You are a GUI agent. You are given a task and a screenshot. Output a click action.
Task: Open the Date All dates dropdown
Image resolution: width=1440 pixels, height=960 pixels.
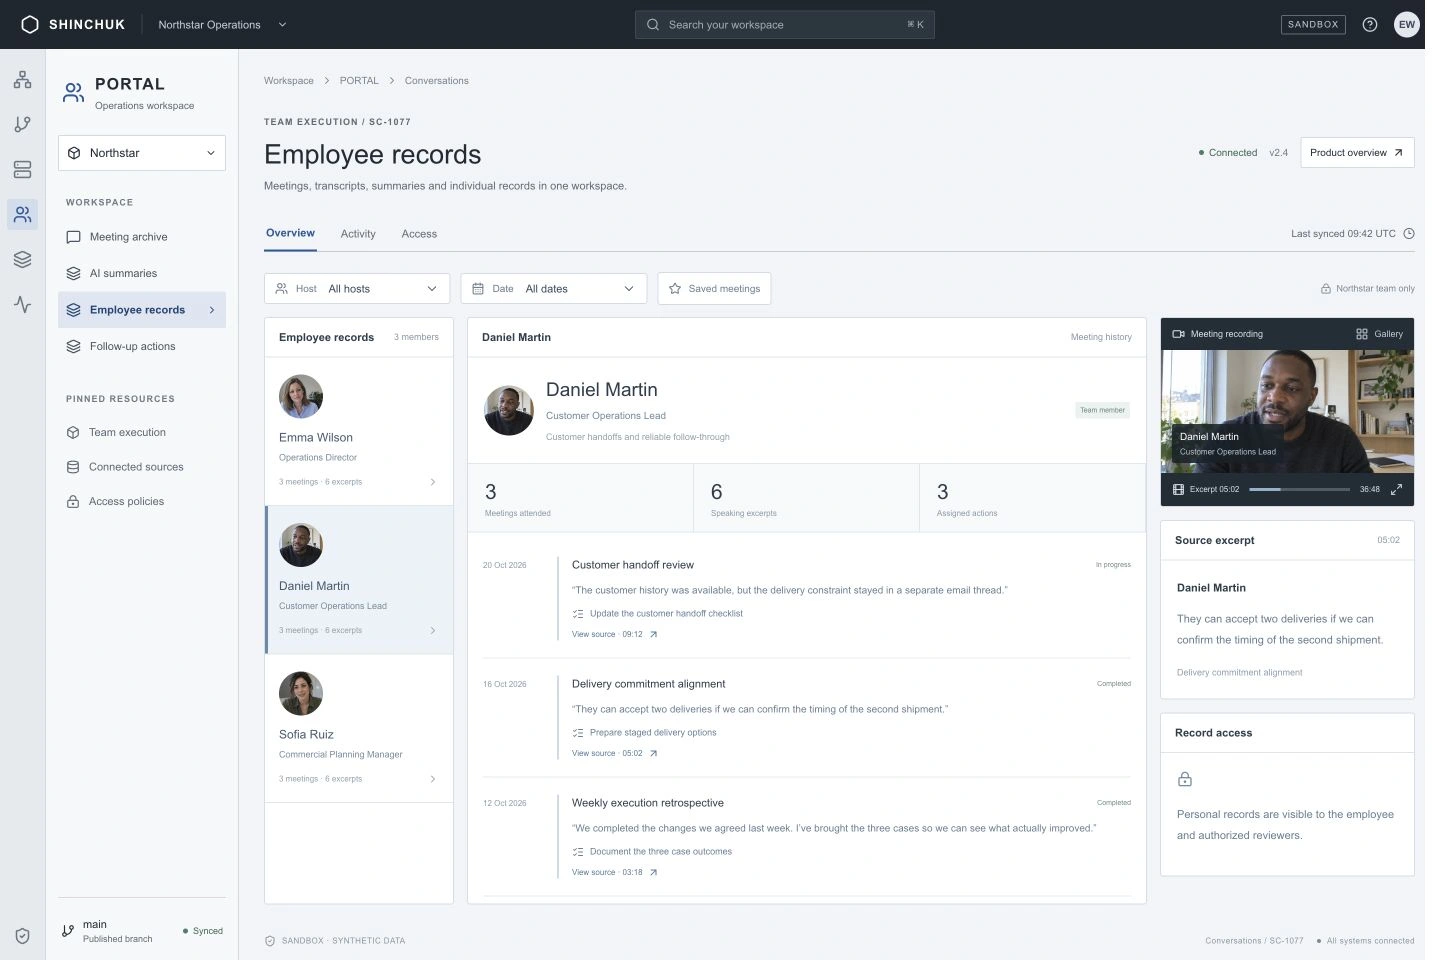pos(553,289)
